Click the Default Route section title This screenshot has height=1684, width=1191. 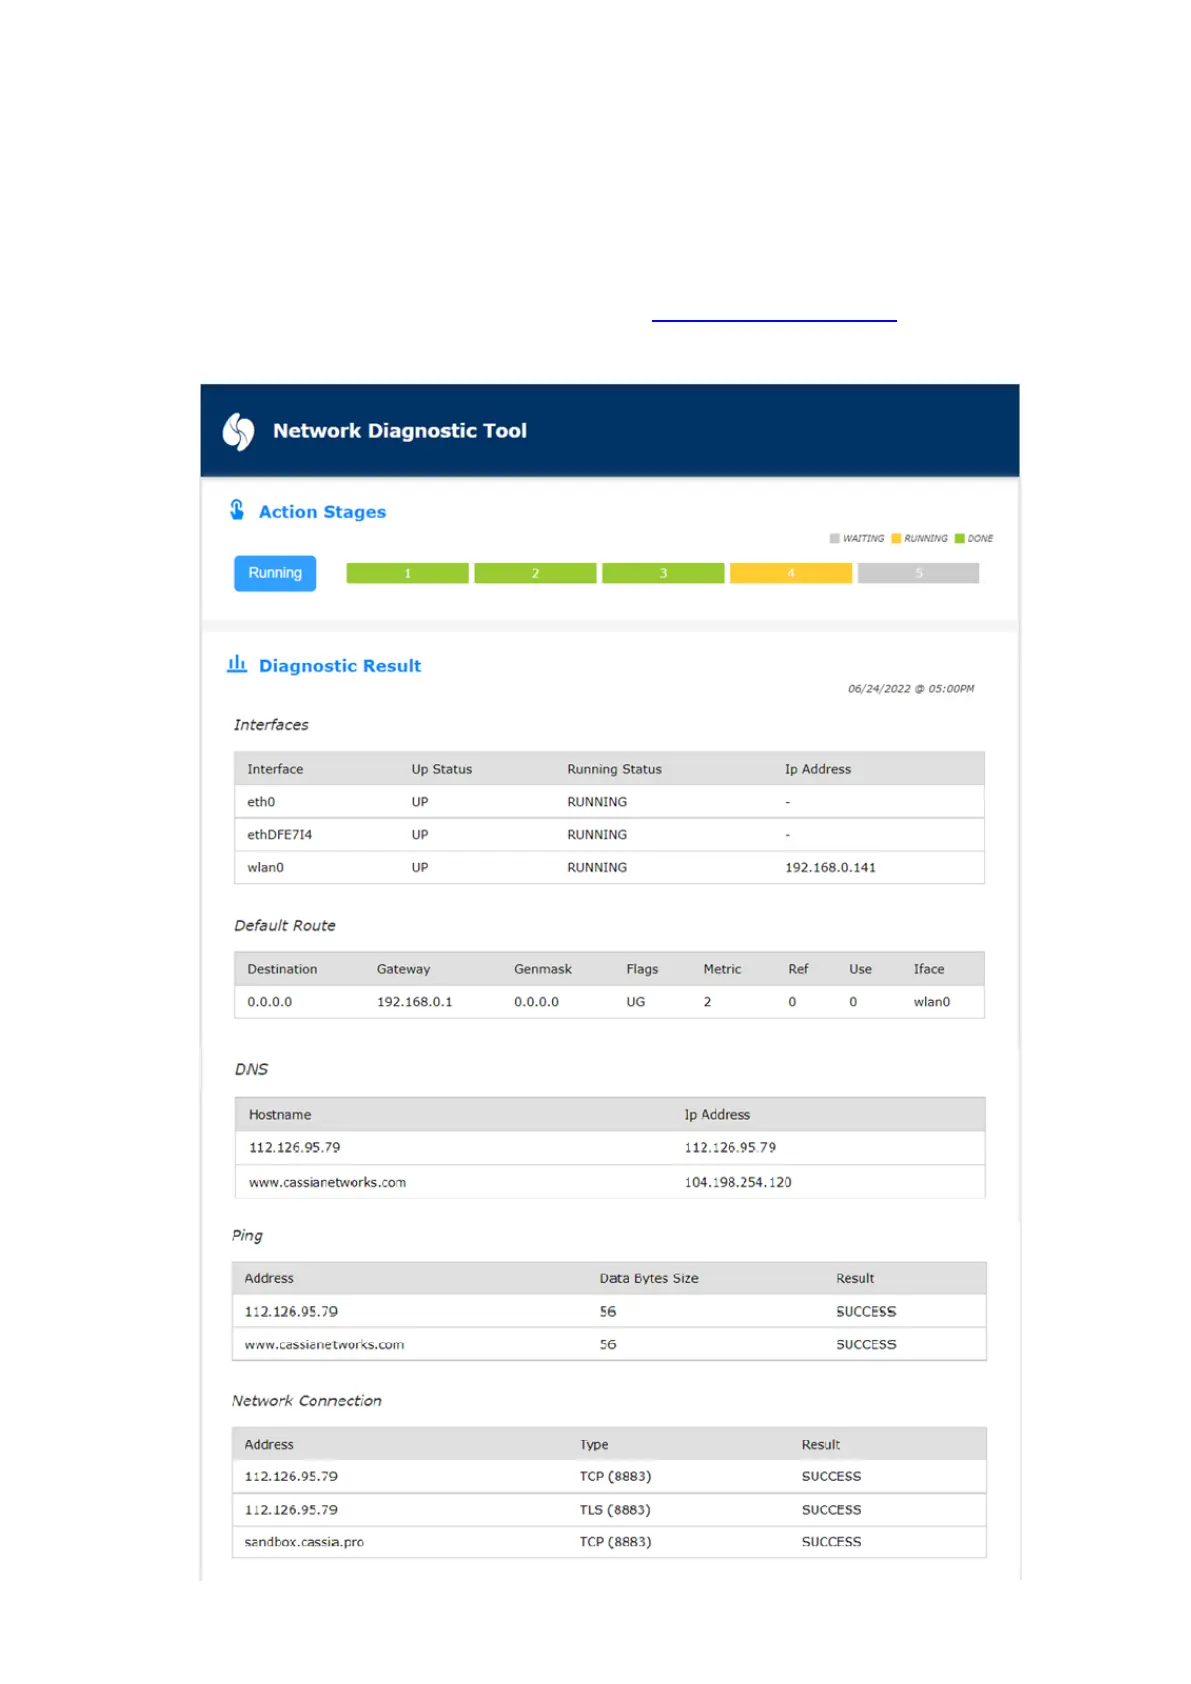285,926
